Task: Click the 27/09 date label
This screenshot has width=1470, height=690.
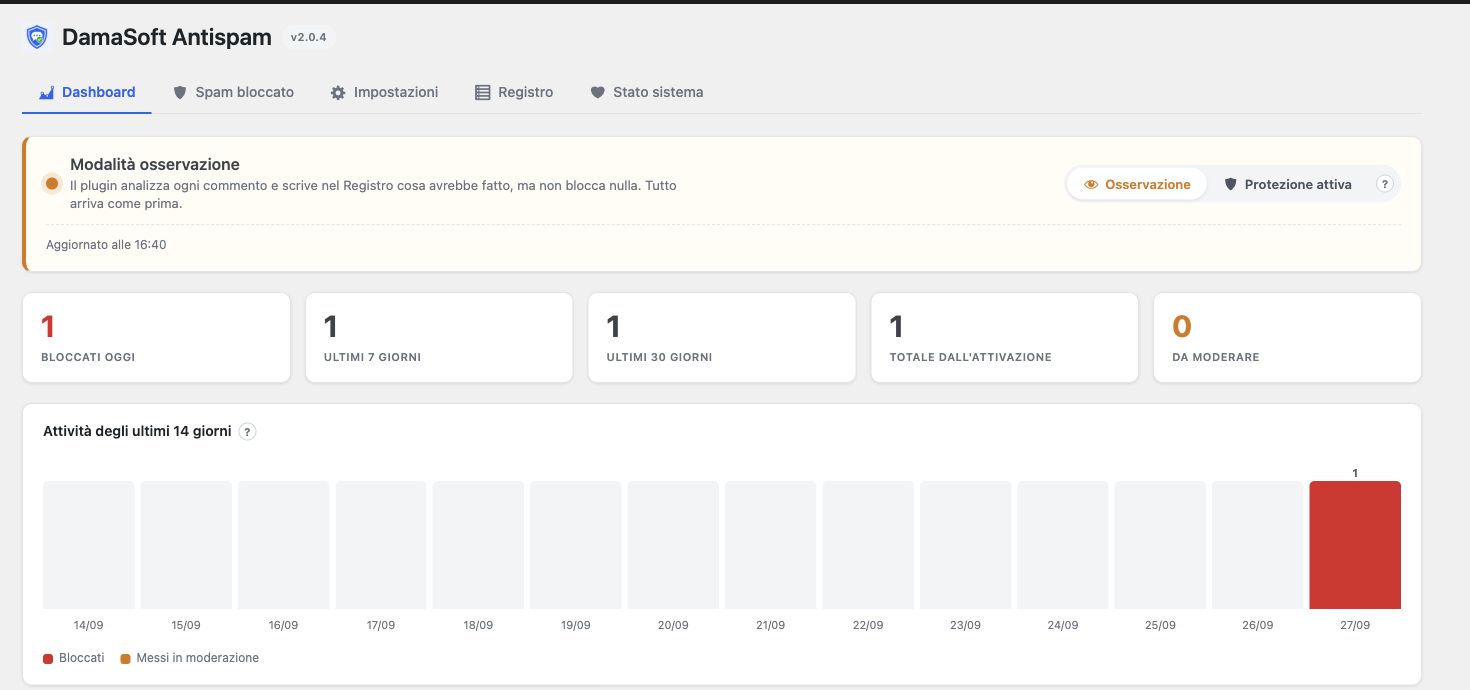Action: click(x=1355, y=625)
